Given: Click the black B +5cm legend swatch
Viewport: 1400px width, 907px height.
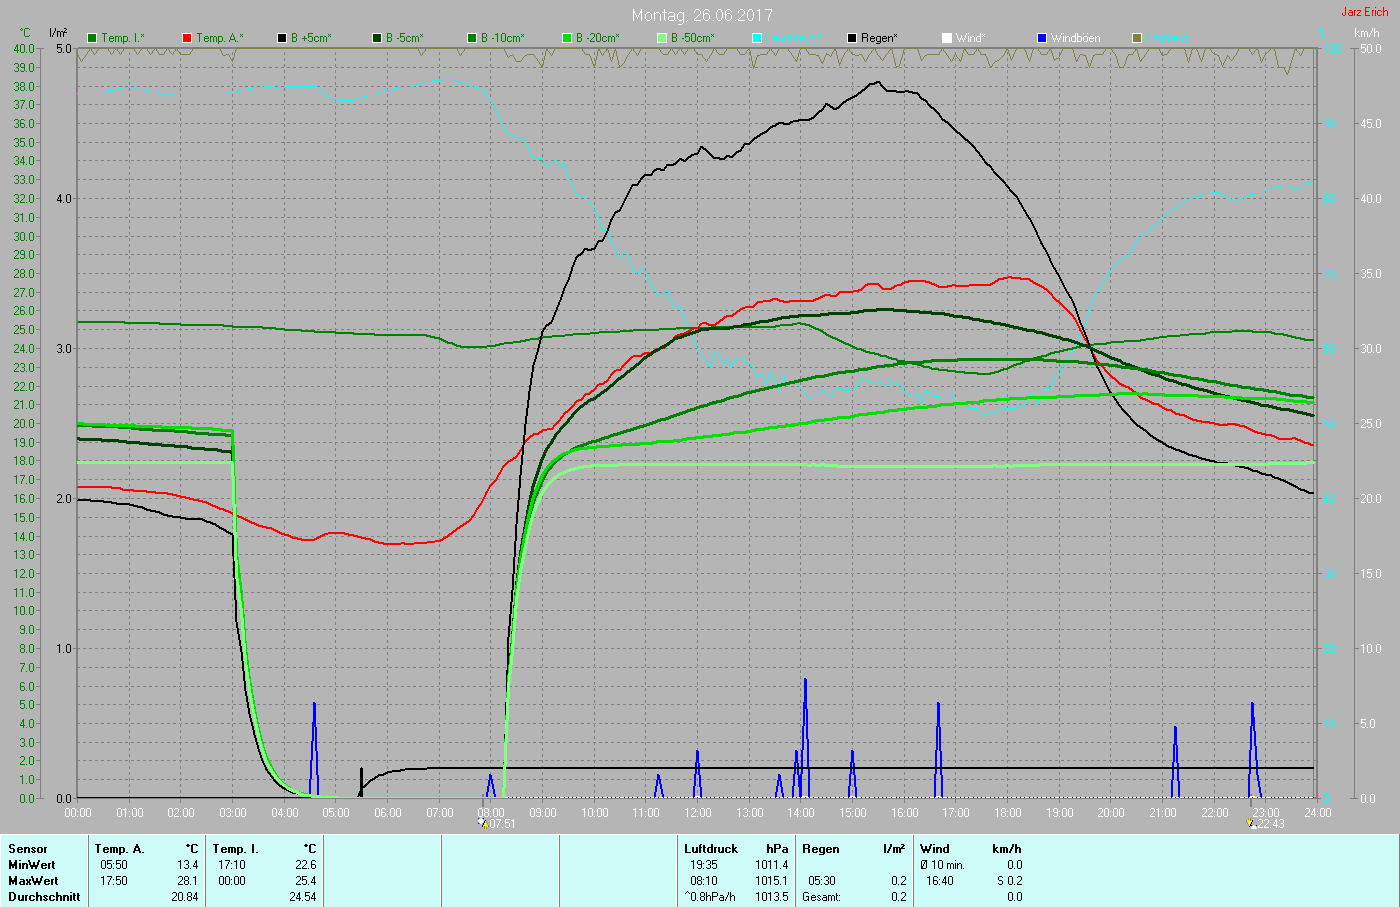Looking at the screenshot, I should pos(283,38).
